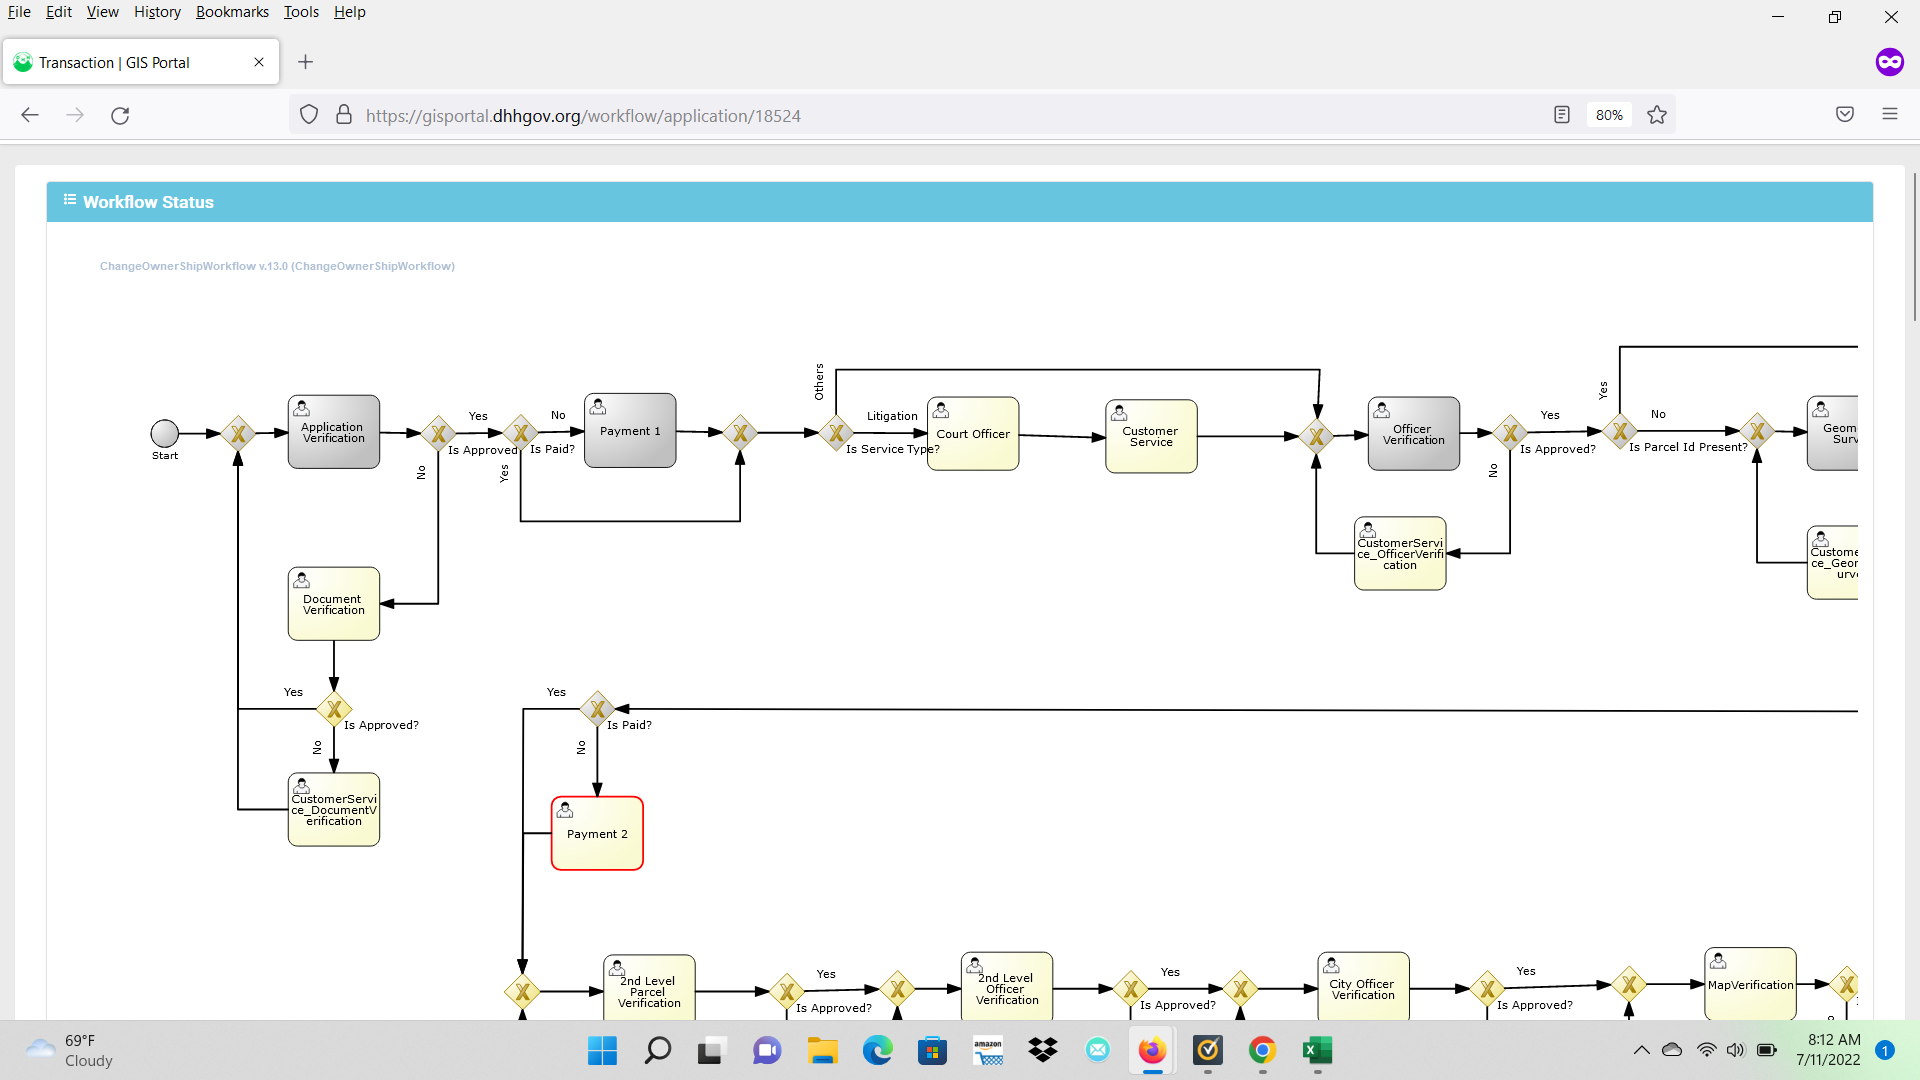
Task: Click the site security padlock icon
Action: tap(344, 115)
